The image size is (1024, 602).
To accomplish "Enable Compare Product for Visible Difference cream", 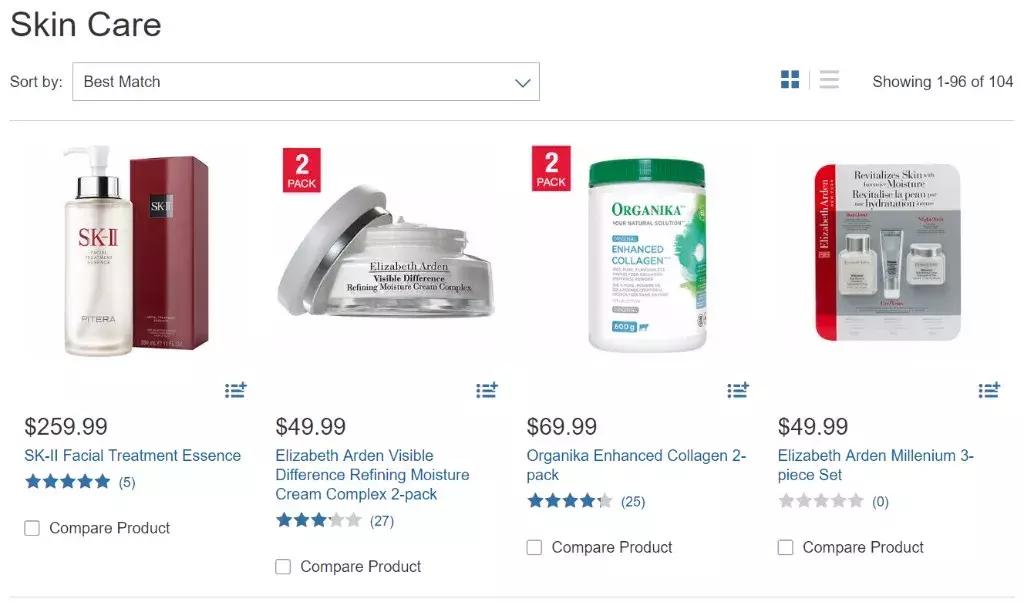I will click(x=283, y=567).
